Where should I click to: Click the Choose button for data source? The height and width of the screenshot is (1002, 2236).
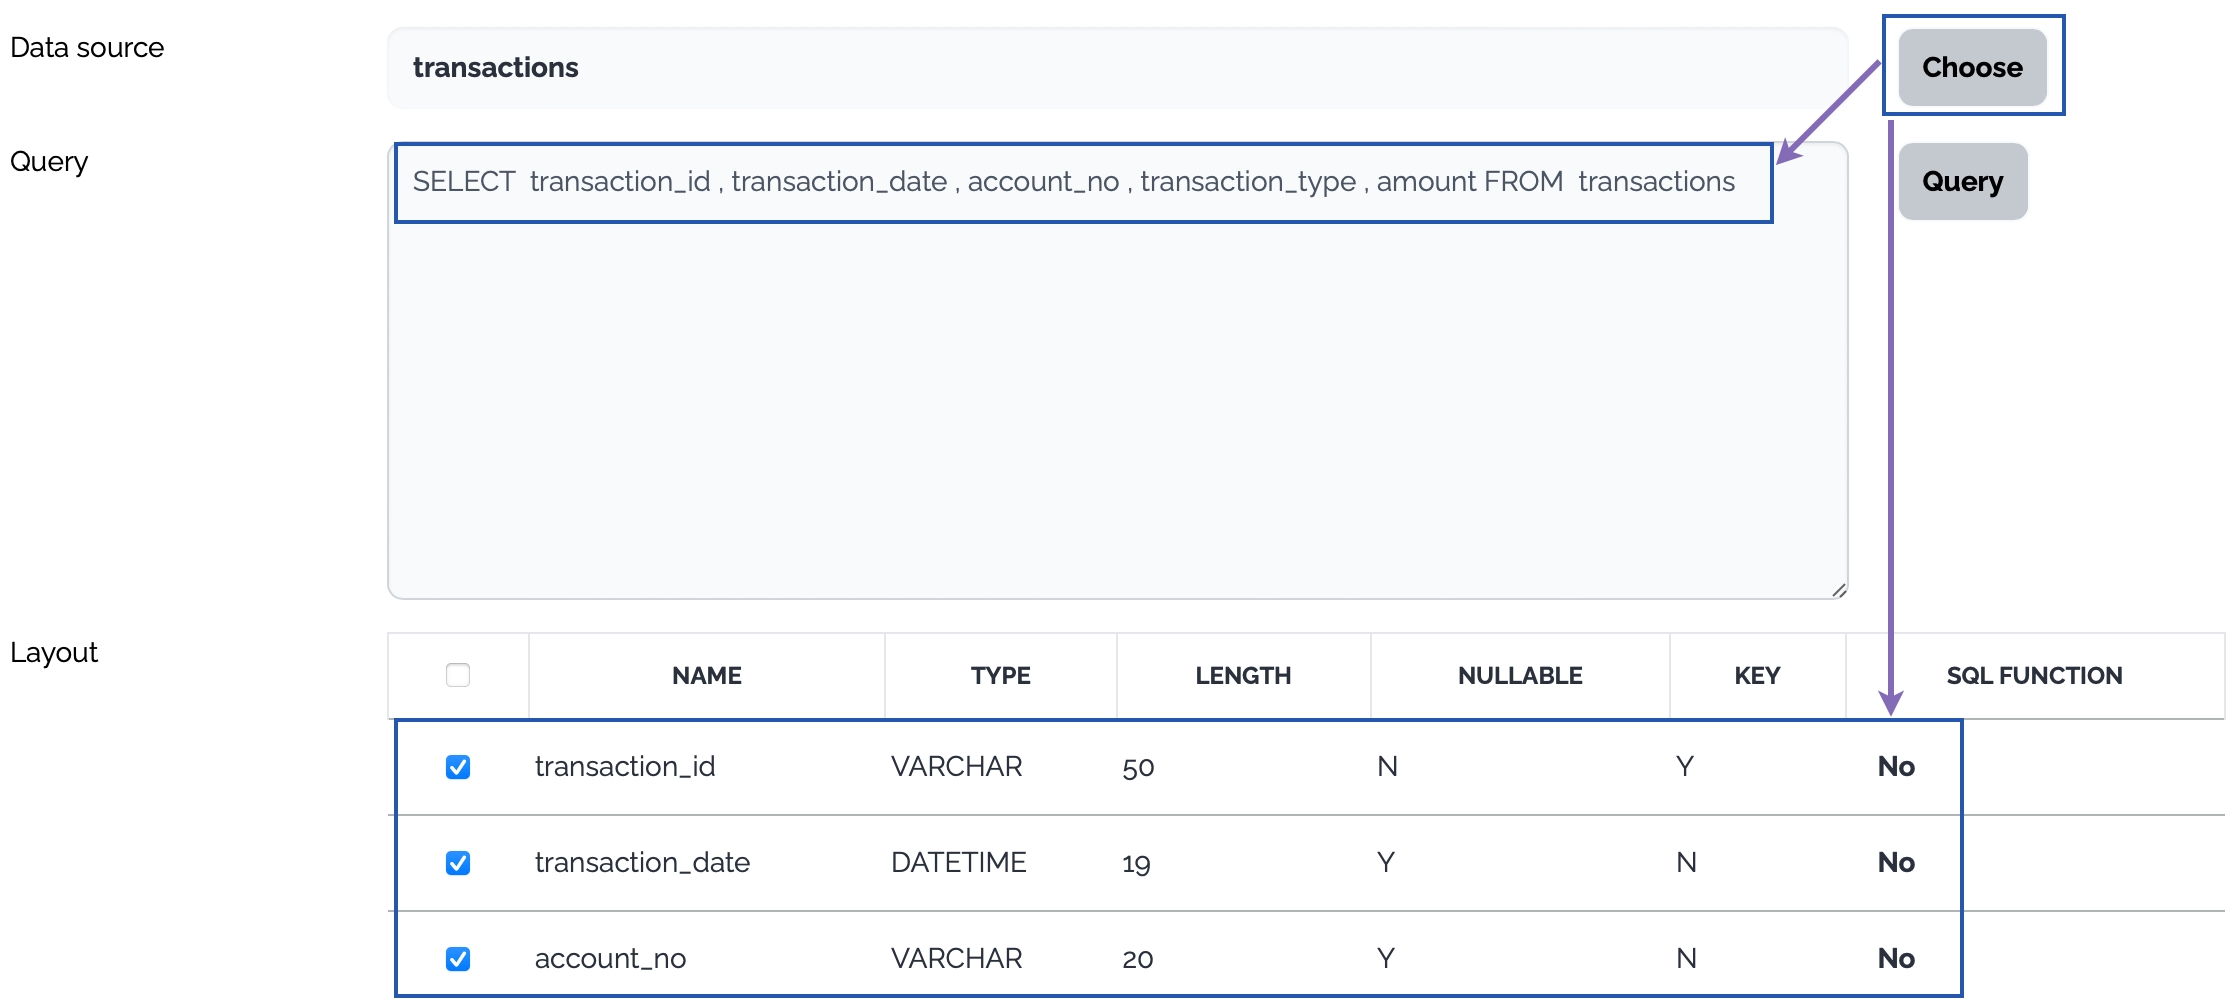pos(1971,67)
